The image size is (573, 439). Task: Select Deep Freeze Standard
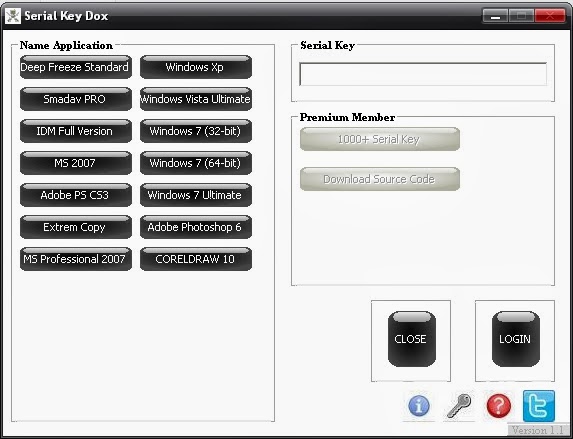pos(76,67)
